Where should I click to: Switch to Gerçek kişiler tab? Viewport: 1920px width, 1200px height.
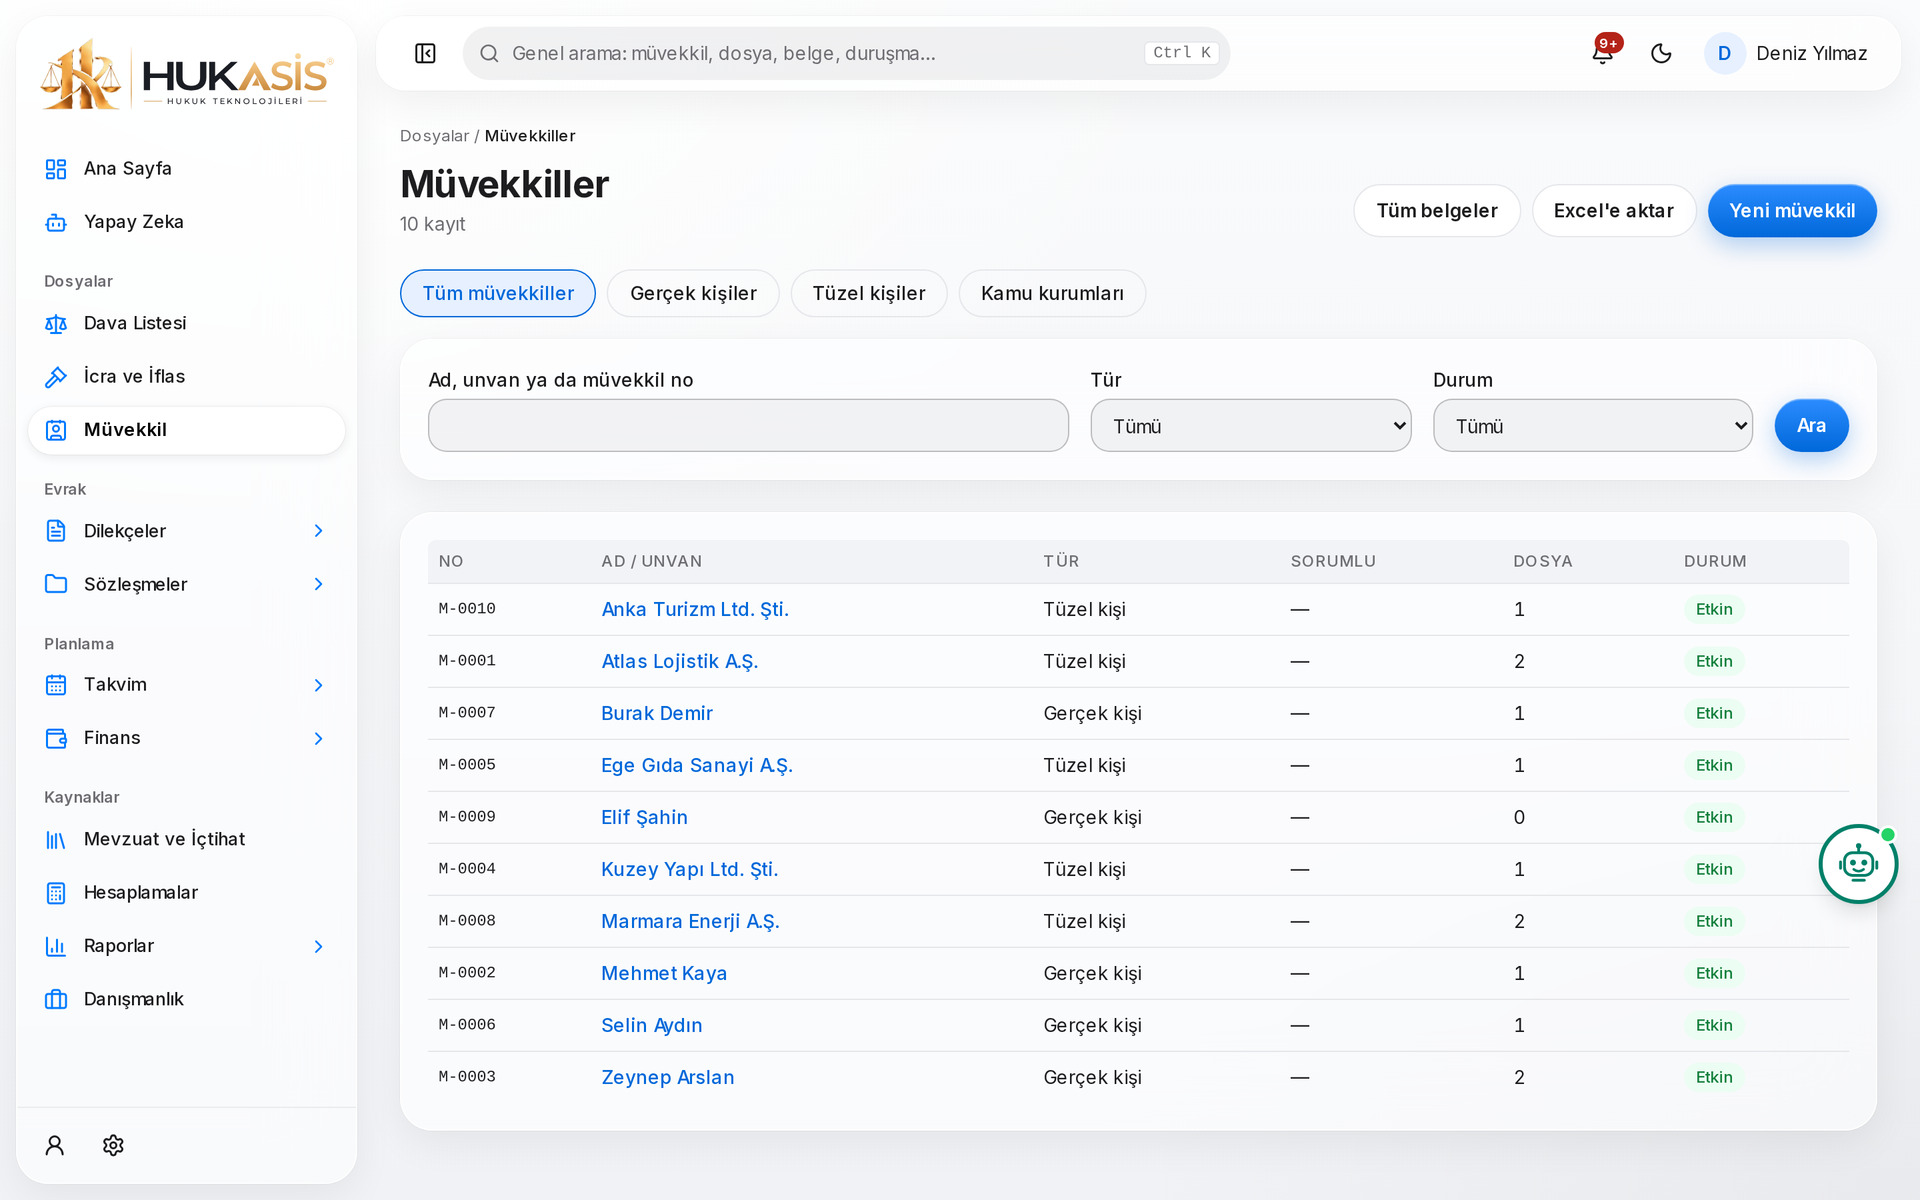693,293
